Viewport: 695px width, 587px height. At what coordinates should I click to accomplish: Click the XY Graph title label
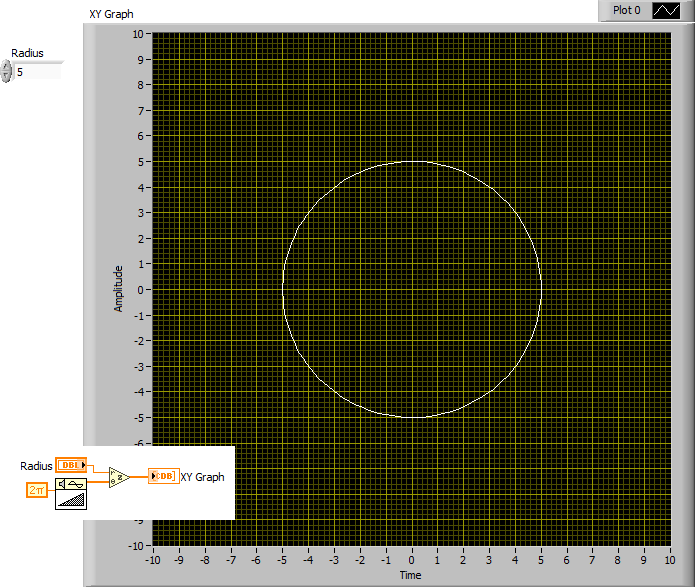click(x=111, y=14)
